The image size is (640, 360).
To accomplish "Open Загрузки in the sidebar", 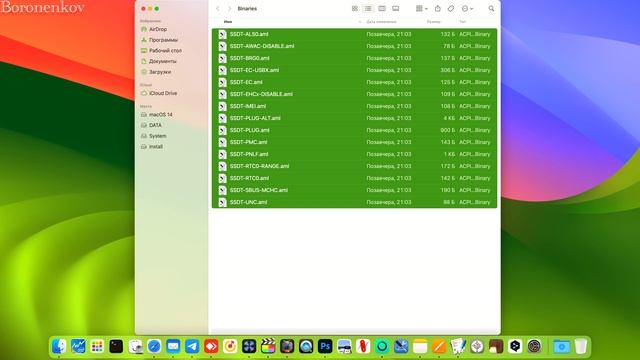I will 160,72.
